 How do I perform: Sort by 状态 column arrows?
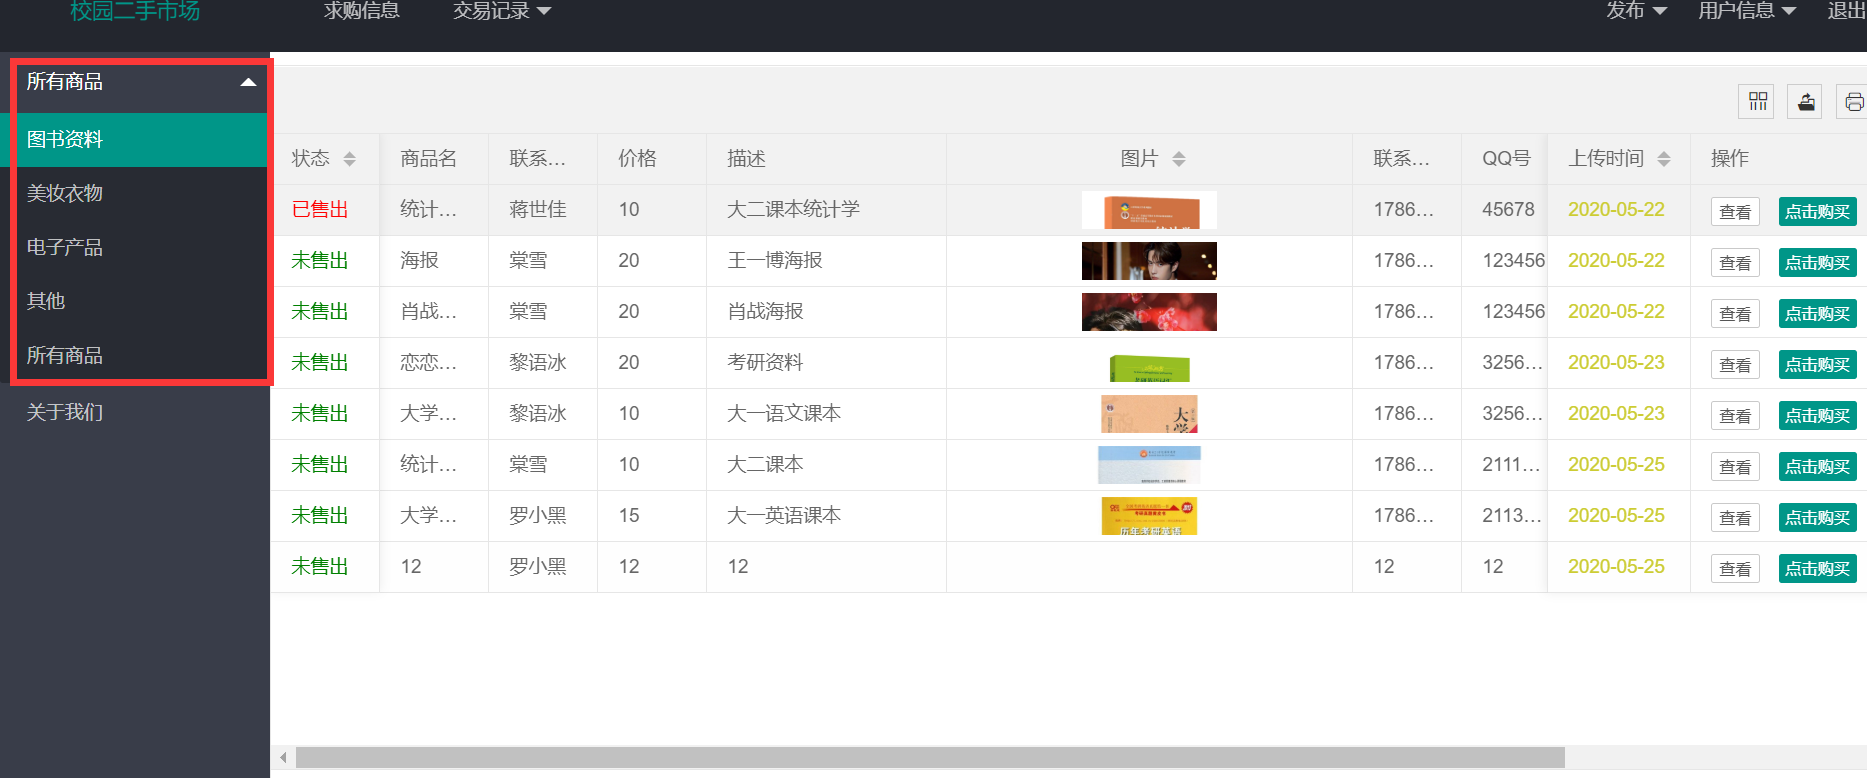pyautogui.click(x=349, y=159)
